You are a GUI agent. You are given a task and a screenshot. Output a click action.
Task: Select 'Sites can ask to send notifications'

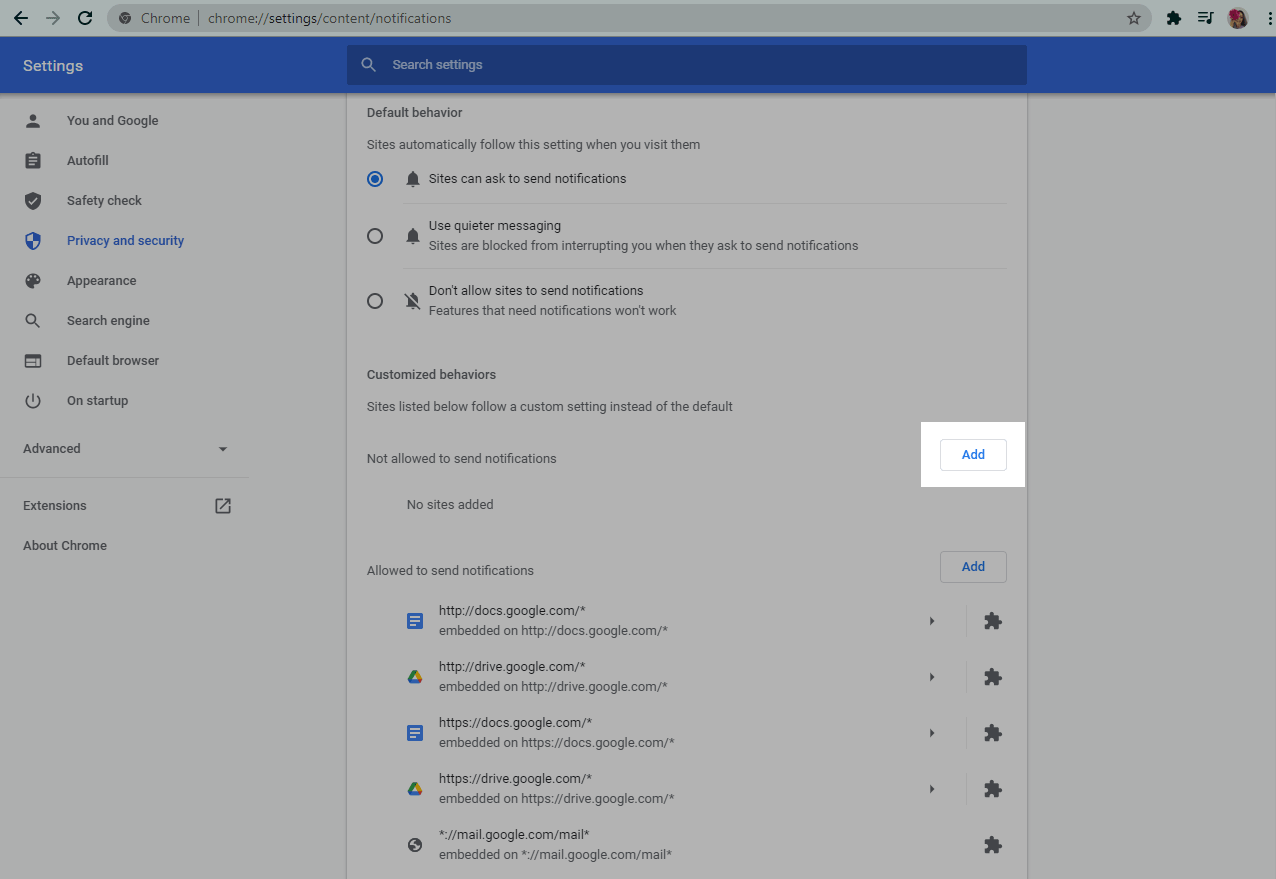(375, 179)
